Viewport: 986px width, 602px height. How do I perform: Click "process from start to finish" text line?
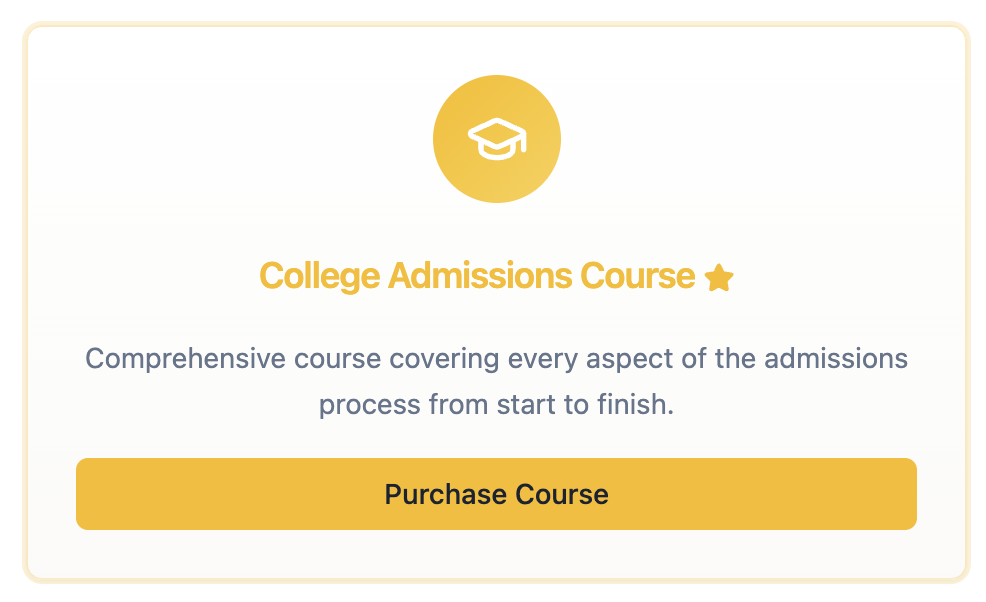pyautogui.click(x=496, y=406)
